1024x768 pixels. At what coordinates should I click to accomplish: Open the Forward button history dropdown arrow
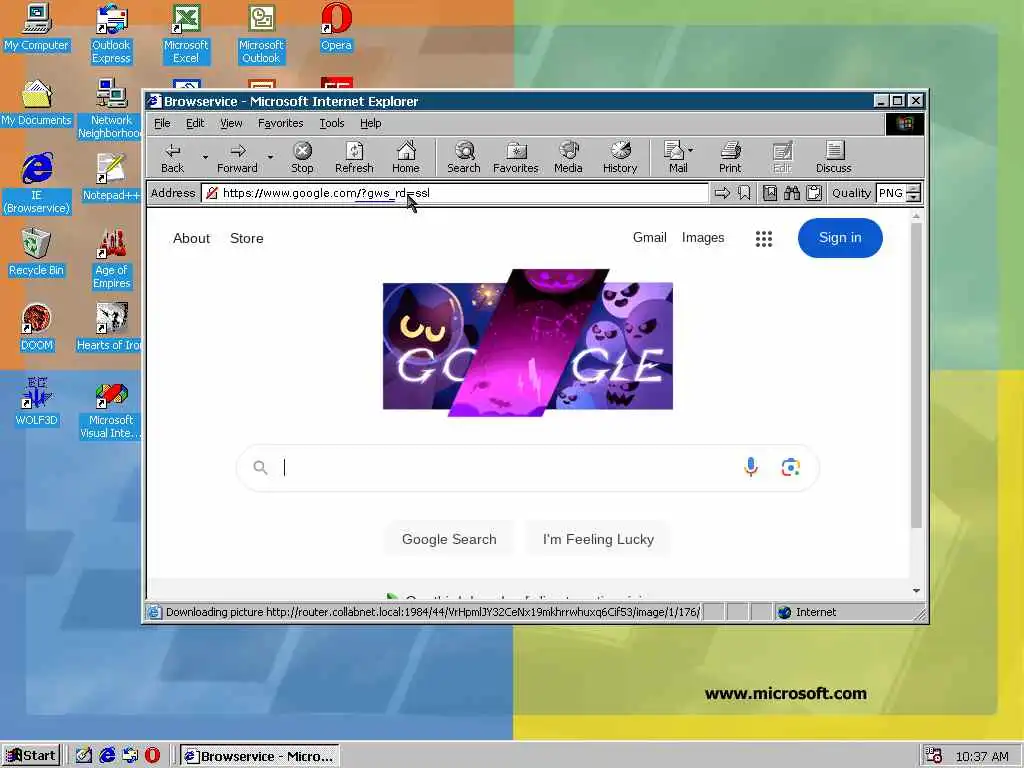270,157
